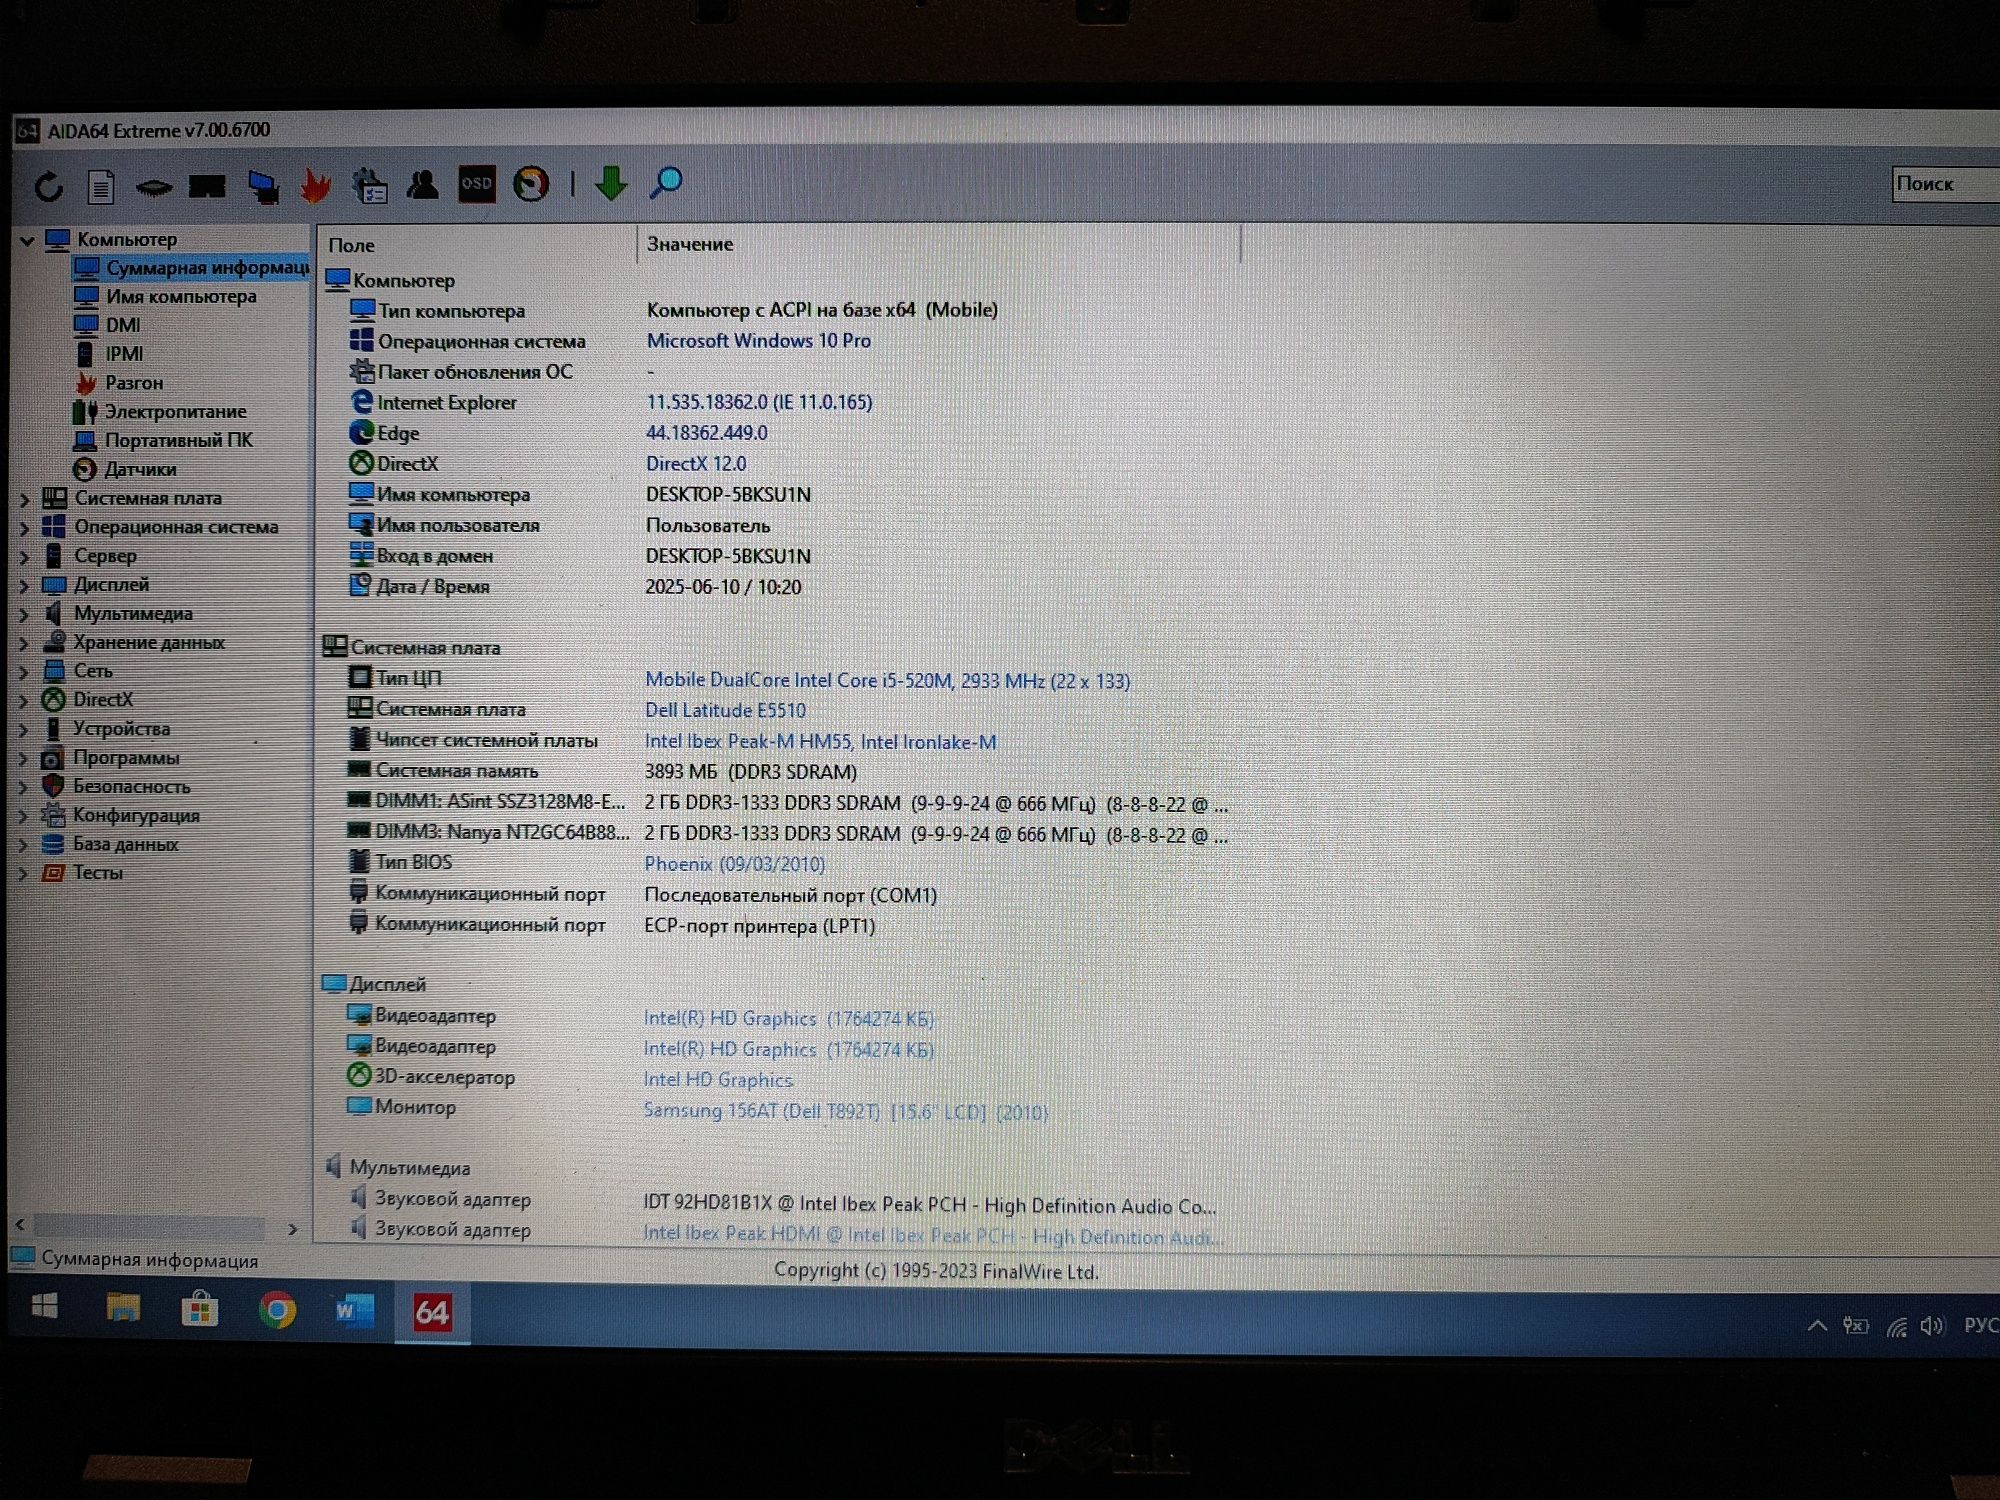The image size is (2000, 1500).
Task: Click the Refresh toolbar icon
Action: coord(48,186)
